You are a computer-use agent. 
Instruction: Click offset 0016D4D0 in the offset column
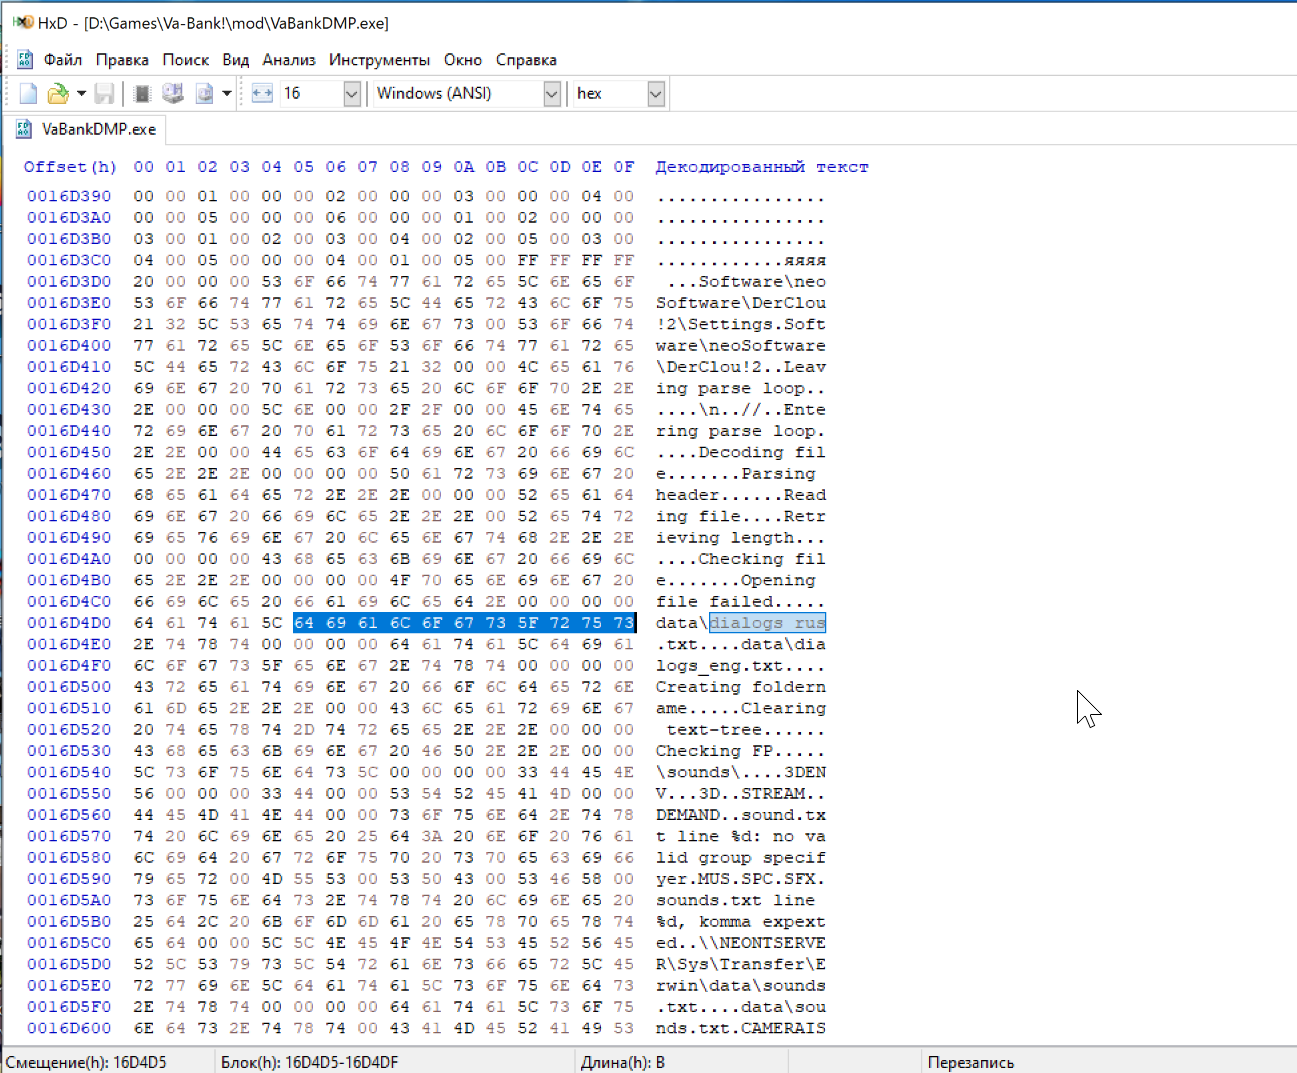tap(69, 622)
